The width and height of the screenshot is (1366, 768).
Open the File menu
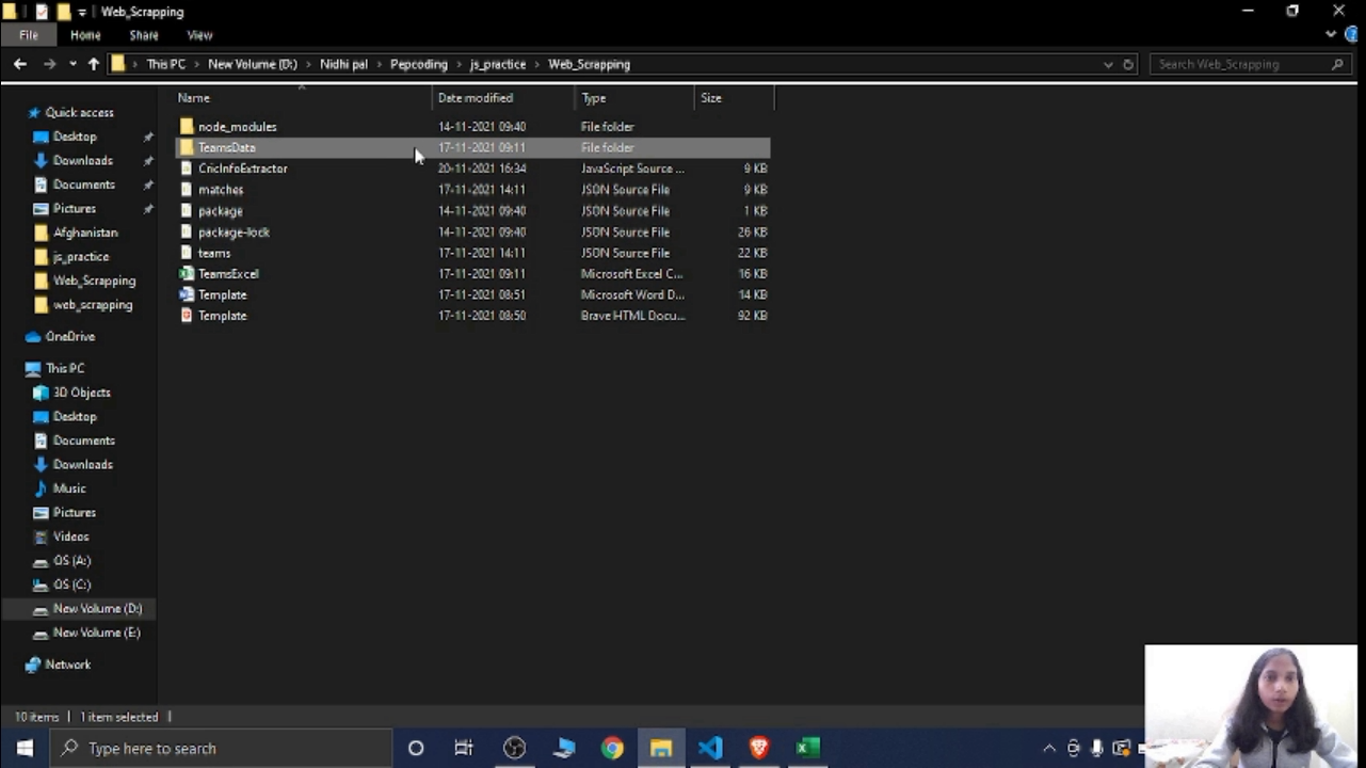click(x=28, y=35)
